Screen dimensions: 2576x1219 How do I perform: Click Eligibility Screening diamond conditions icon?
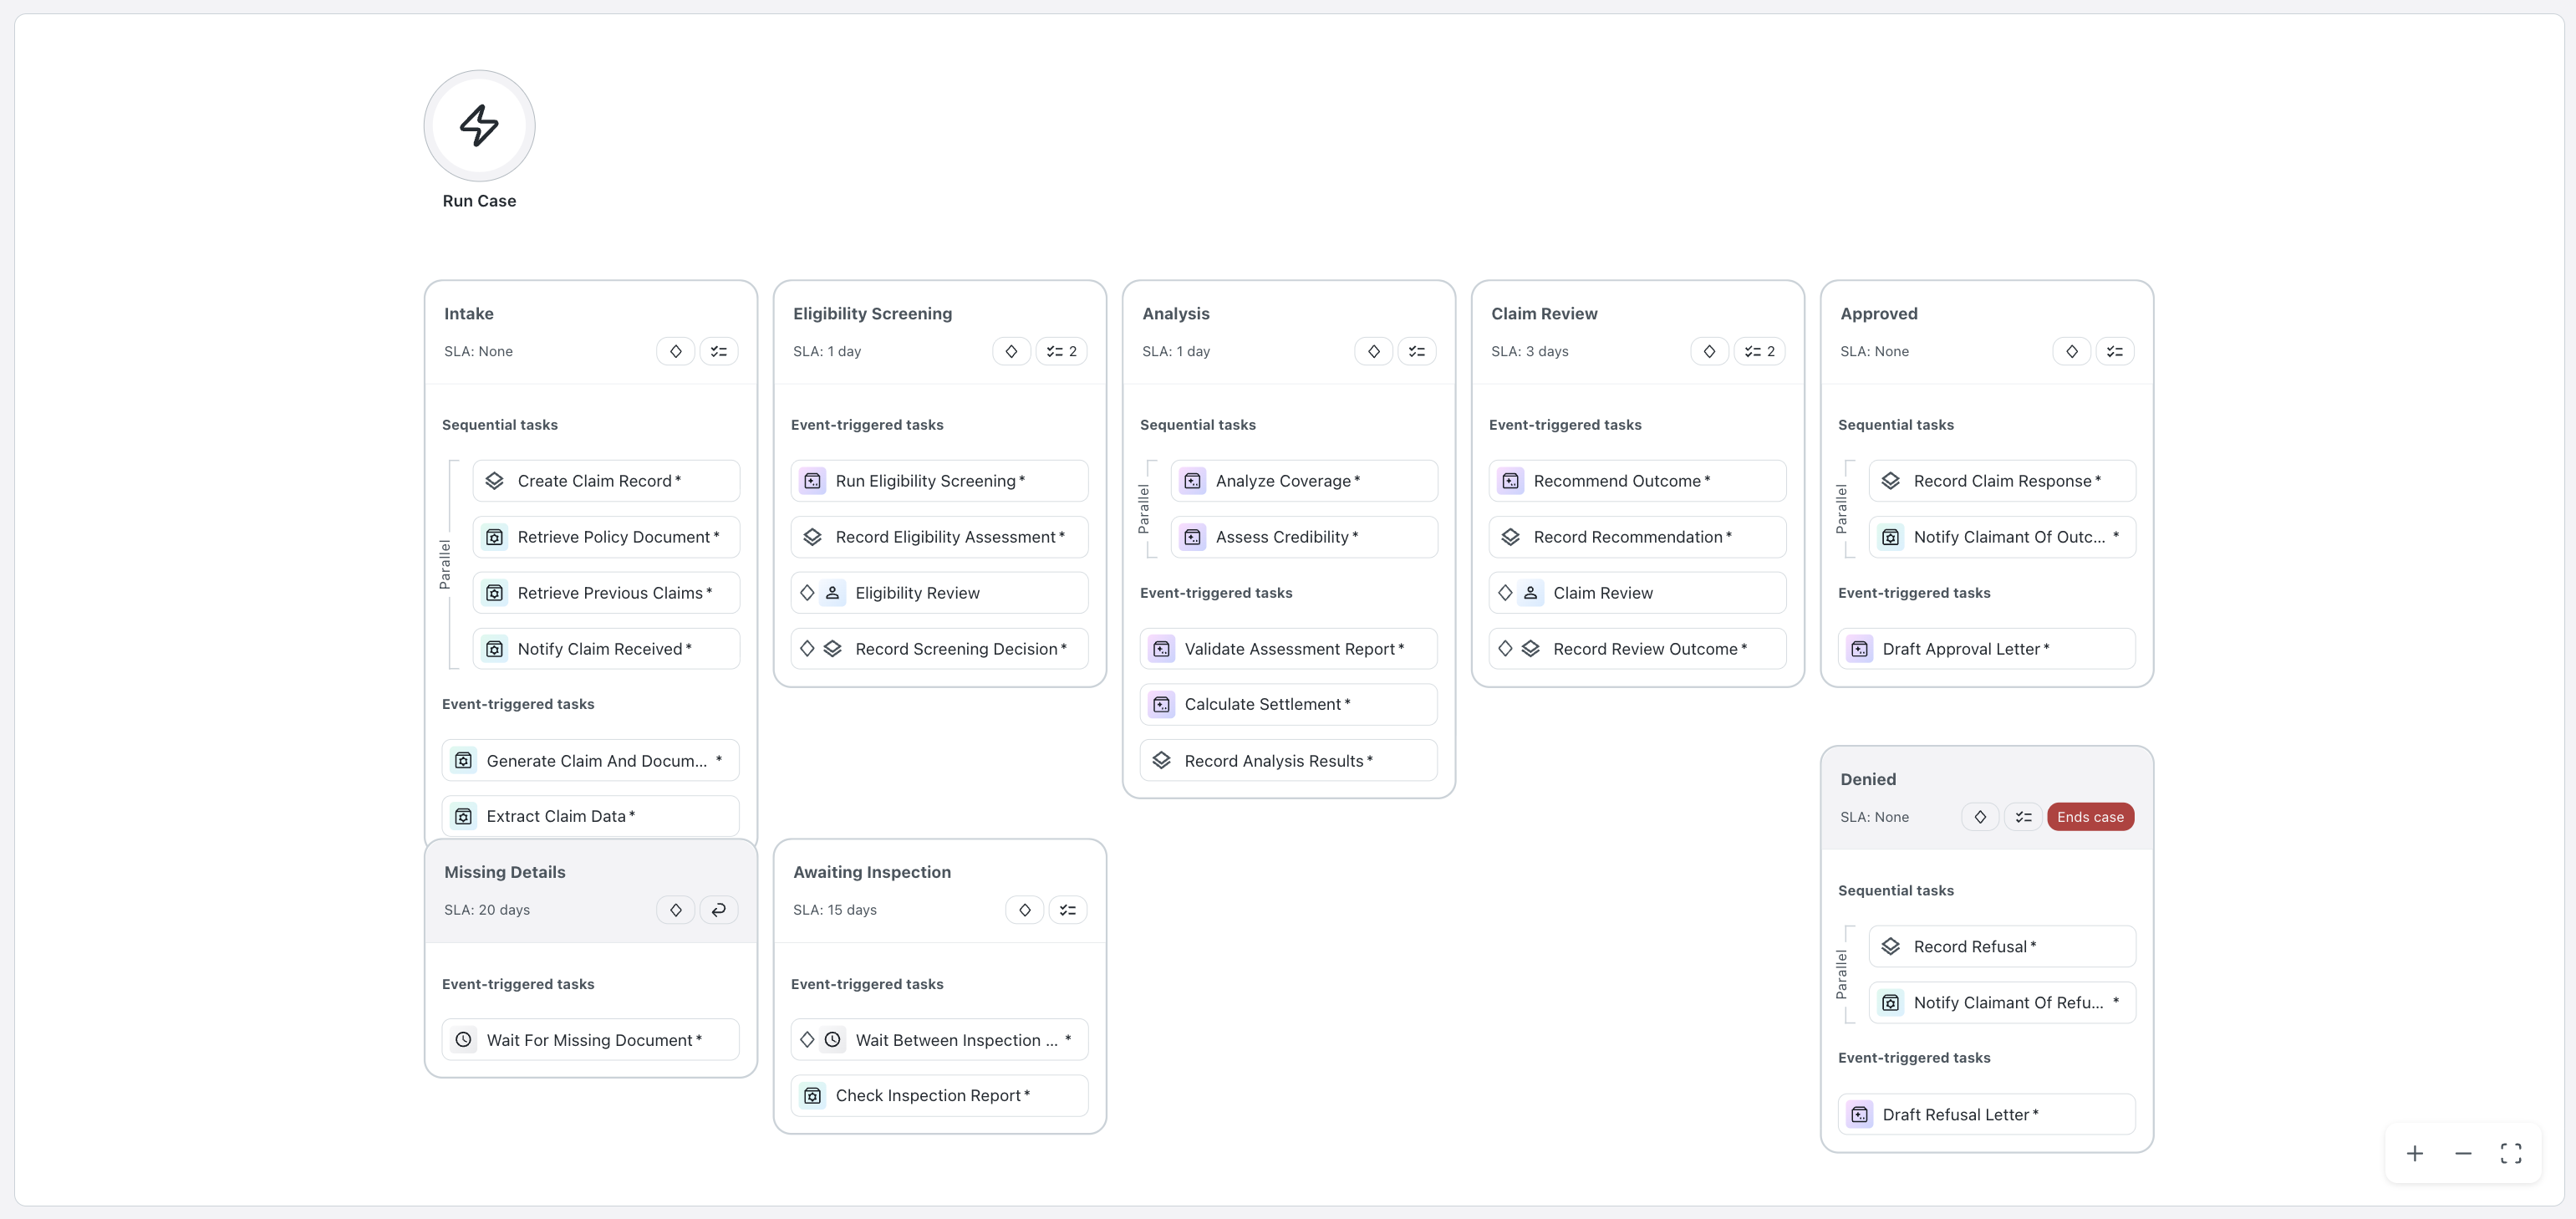pyautogui.click(x=1011, y=351)
